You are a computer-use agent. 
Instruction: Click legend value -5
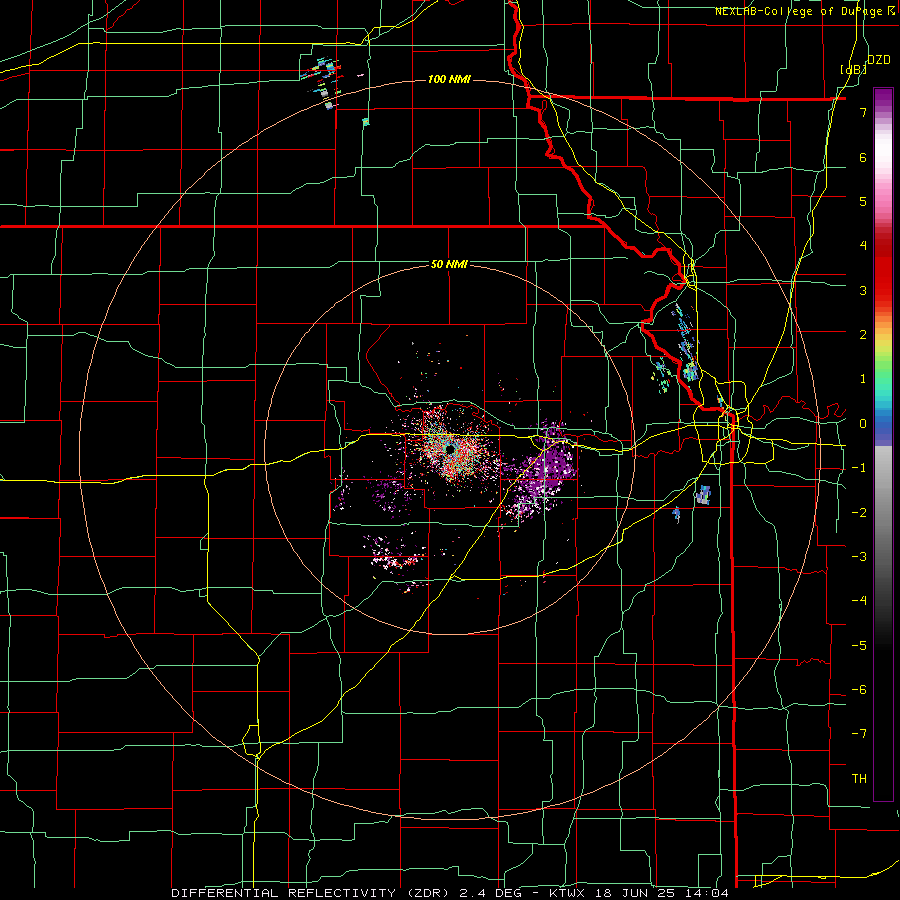point(859,646)
